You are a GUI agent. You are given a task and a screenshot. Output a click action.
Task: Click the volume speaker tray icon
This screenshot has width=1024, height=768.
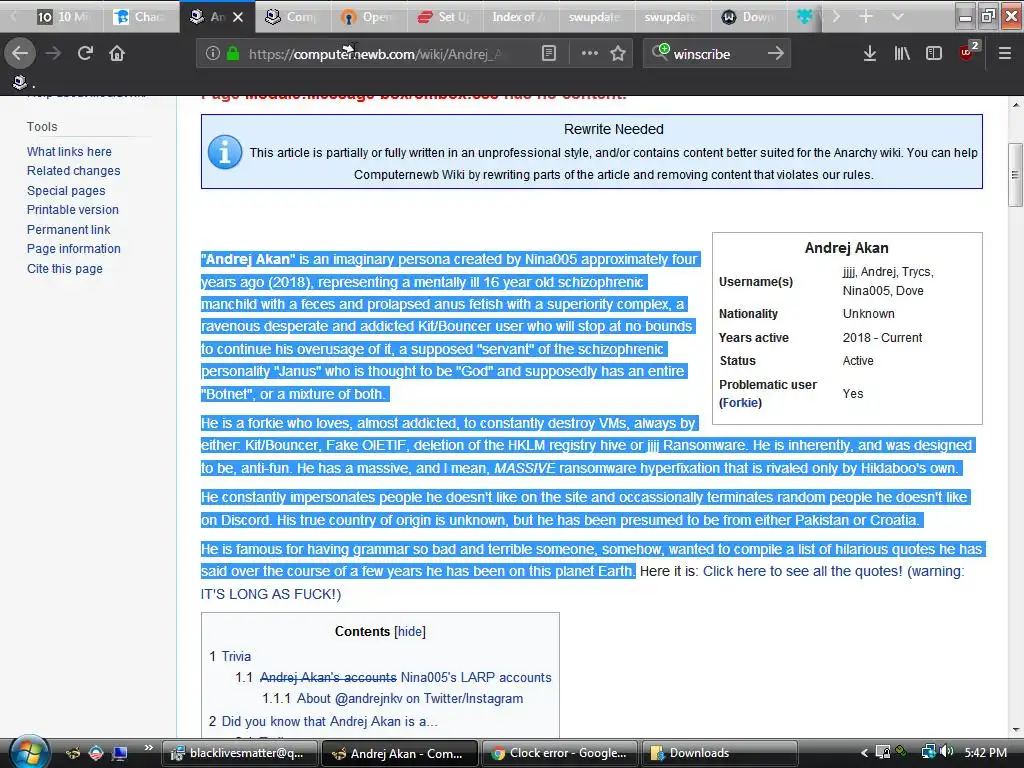[x=946, y=752]
